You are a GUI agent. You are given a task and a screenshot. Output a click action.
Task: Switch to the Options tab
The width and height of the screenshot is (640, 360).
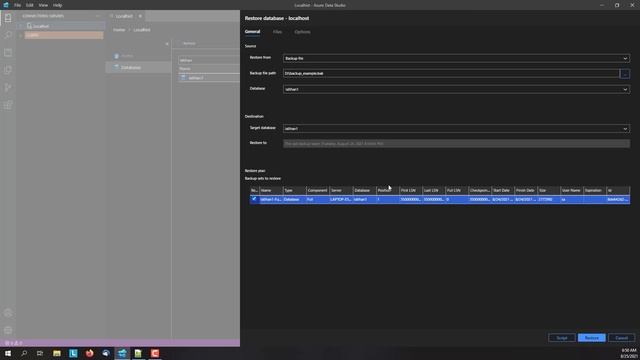[302, 31]
